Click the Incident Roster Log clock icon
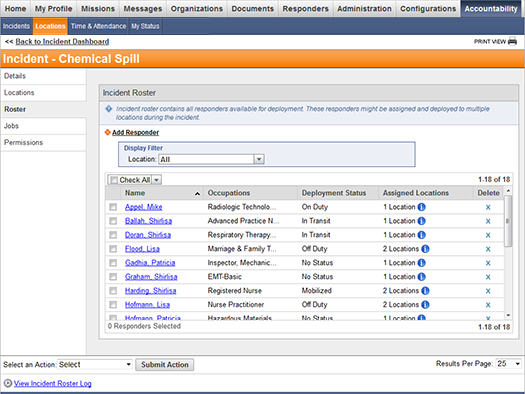The height and width of the screenshot is (394, 525). click(8, 383)
